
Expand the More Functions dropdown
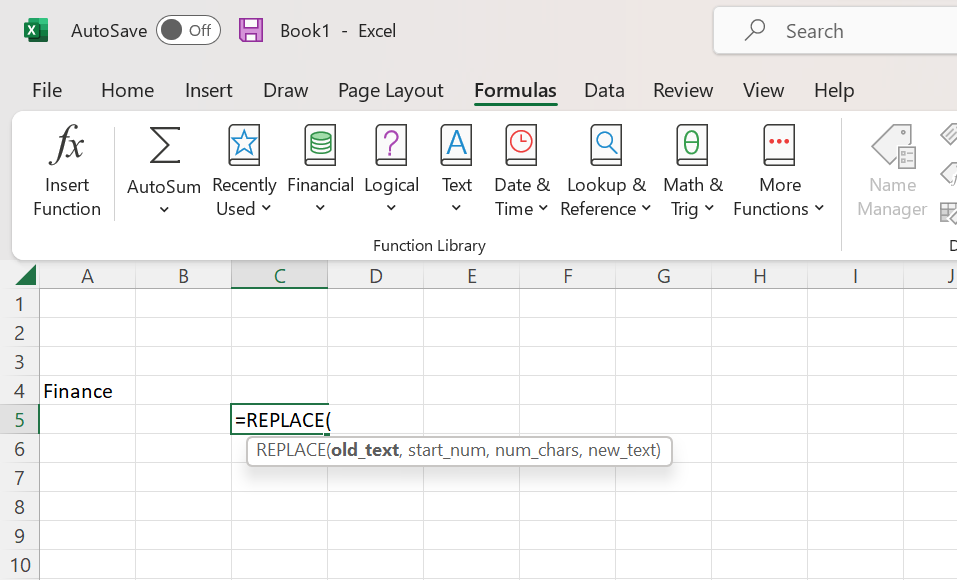coord(819,209)
